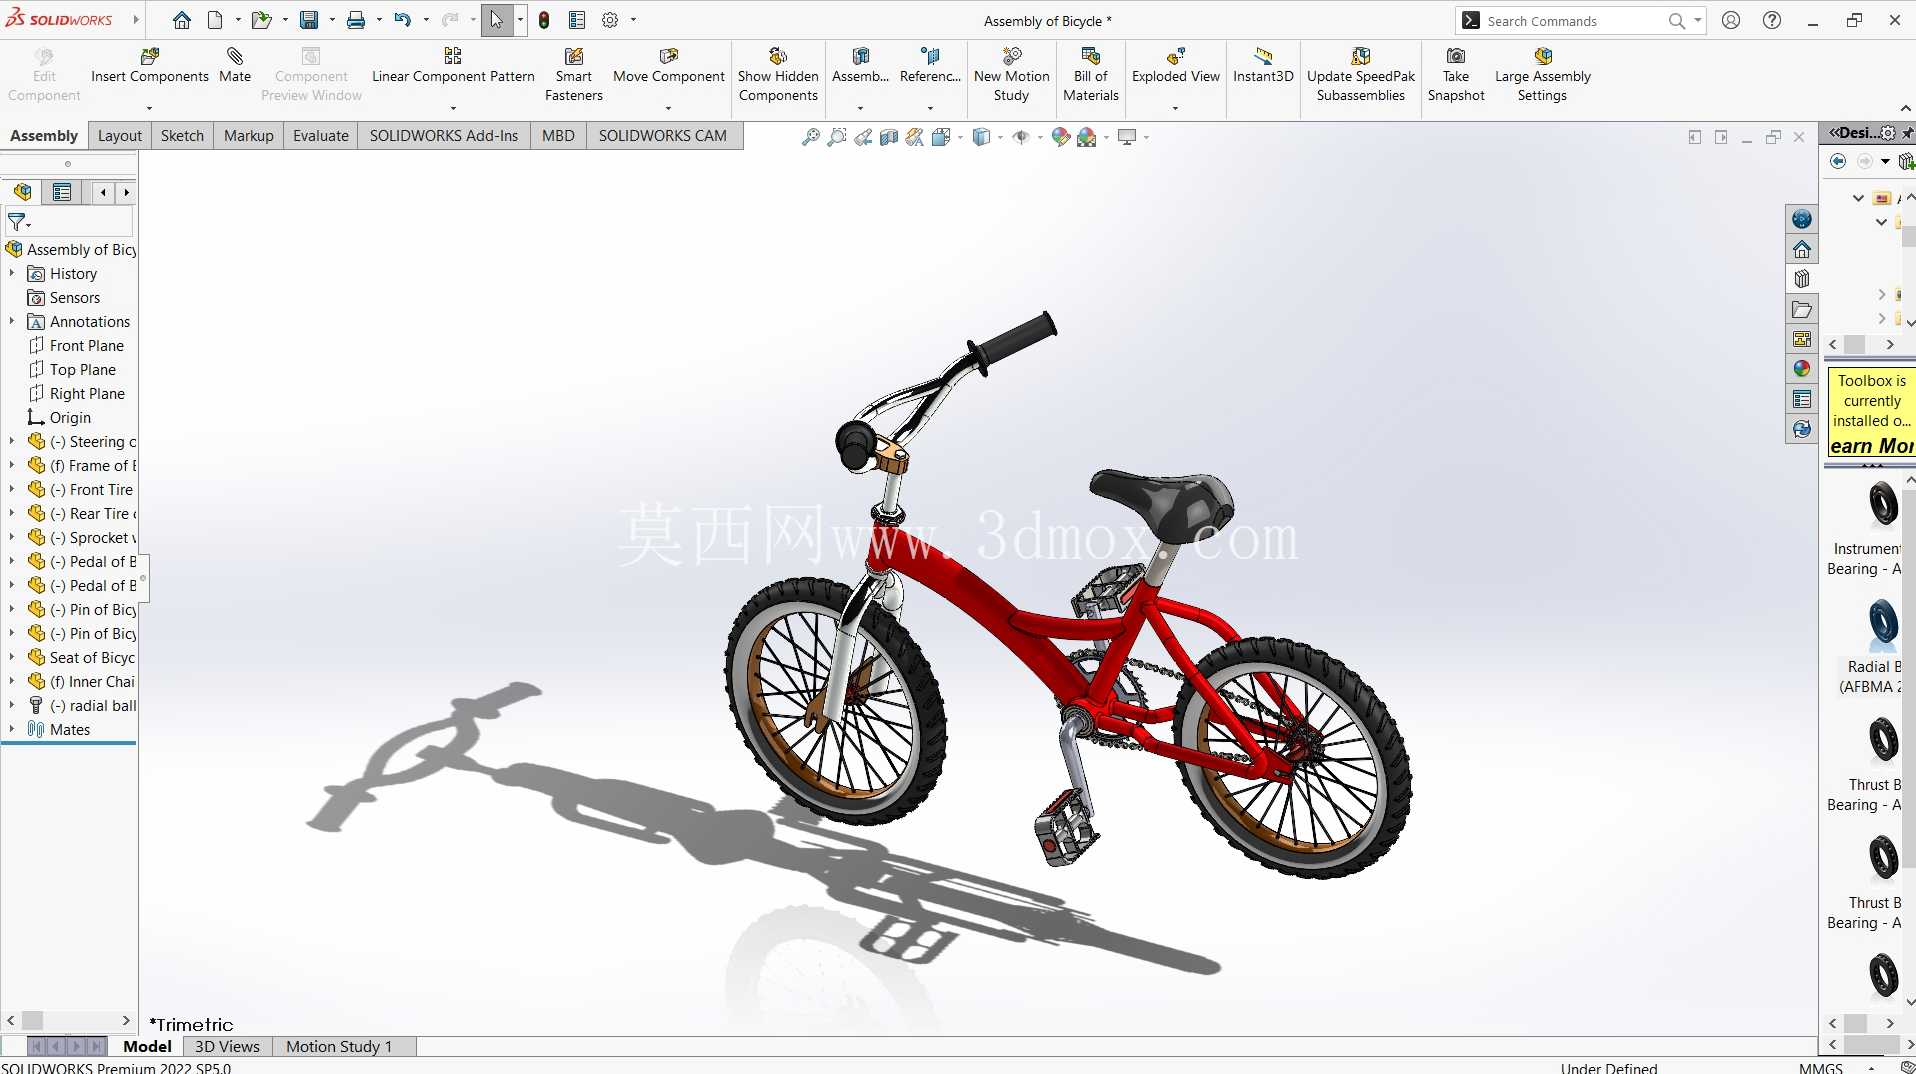Screen dimensions: 1916x1074
Task: Click Exploded View tool
Action: [1176, 66]
